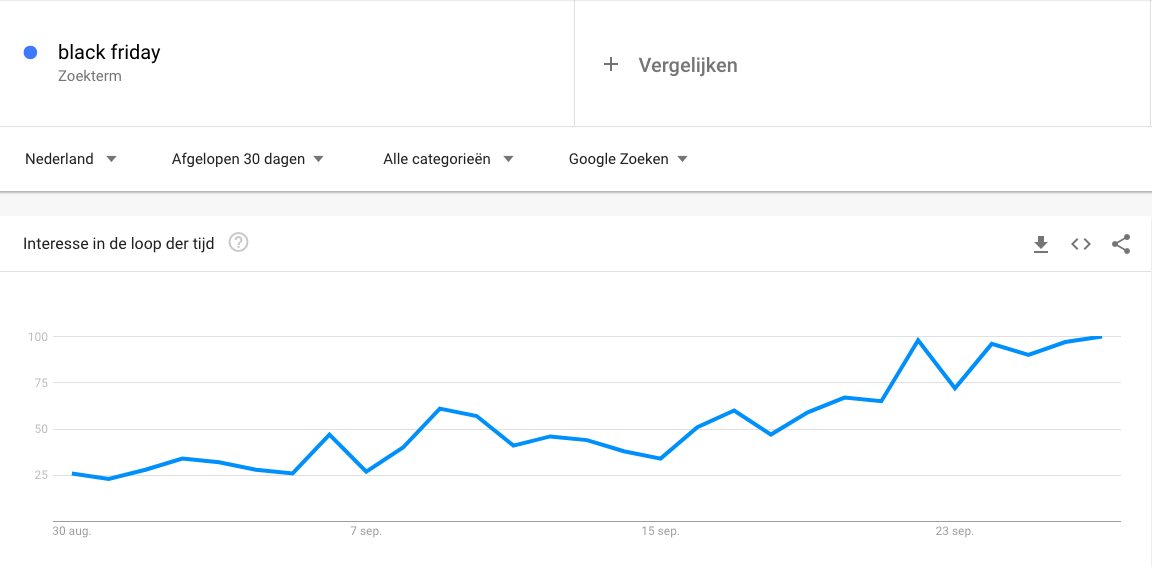Open the Nederland region dropdown
Viewport: 1152px width, 567px height.
[71, 159]
